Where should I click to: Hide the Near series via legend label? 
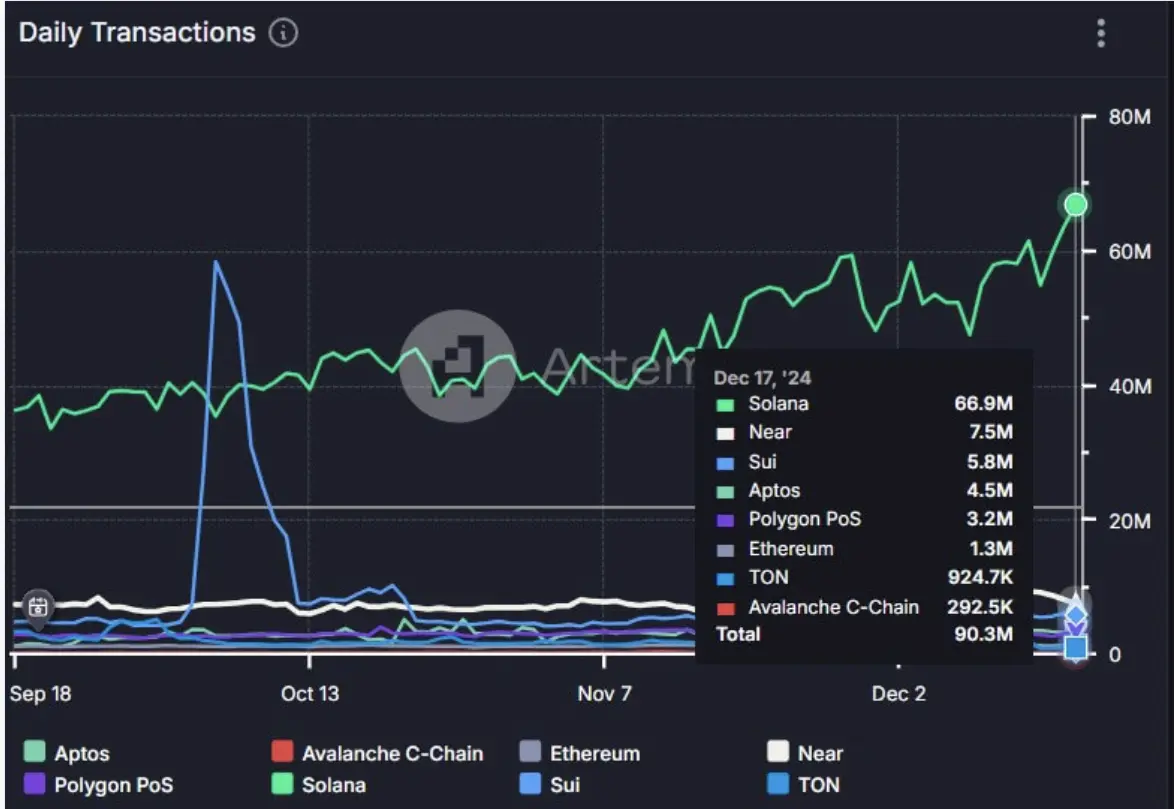tap(820, 753)
